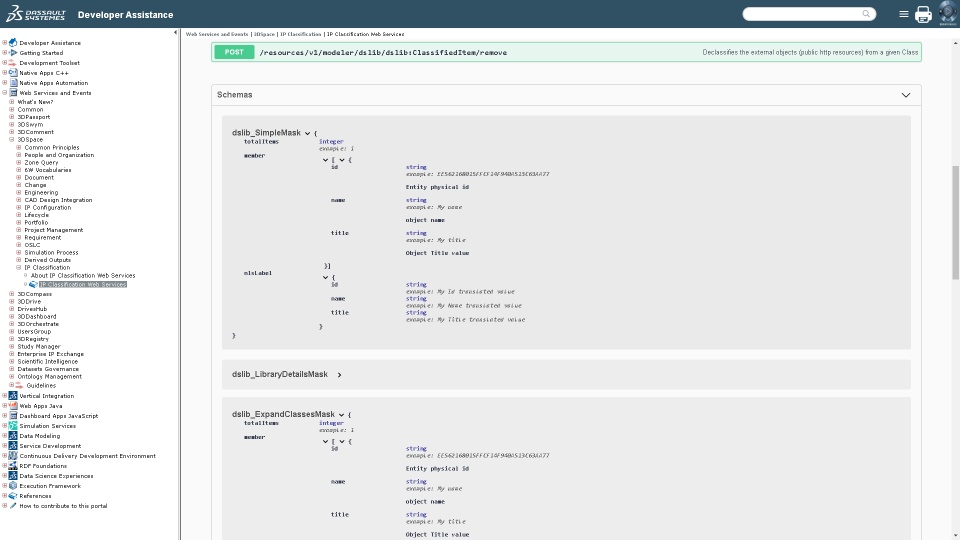
Task: Open the DriveHub tree item
Action: 32,309
